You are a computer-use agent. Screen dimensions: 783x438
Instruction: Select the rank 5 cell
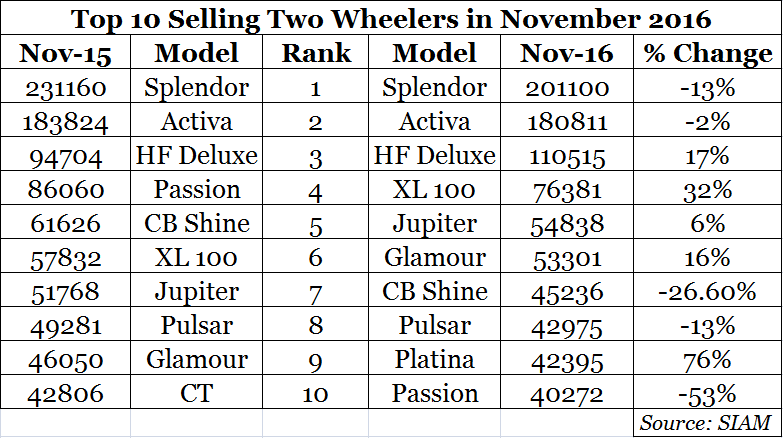pyautogui.click(x=315, y=224)
